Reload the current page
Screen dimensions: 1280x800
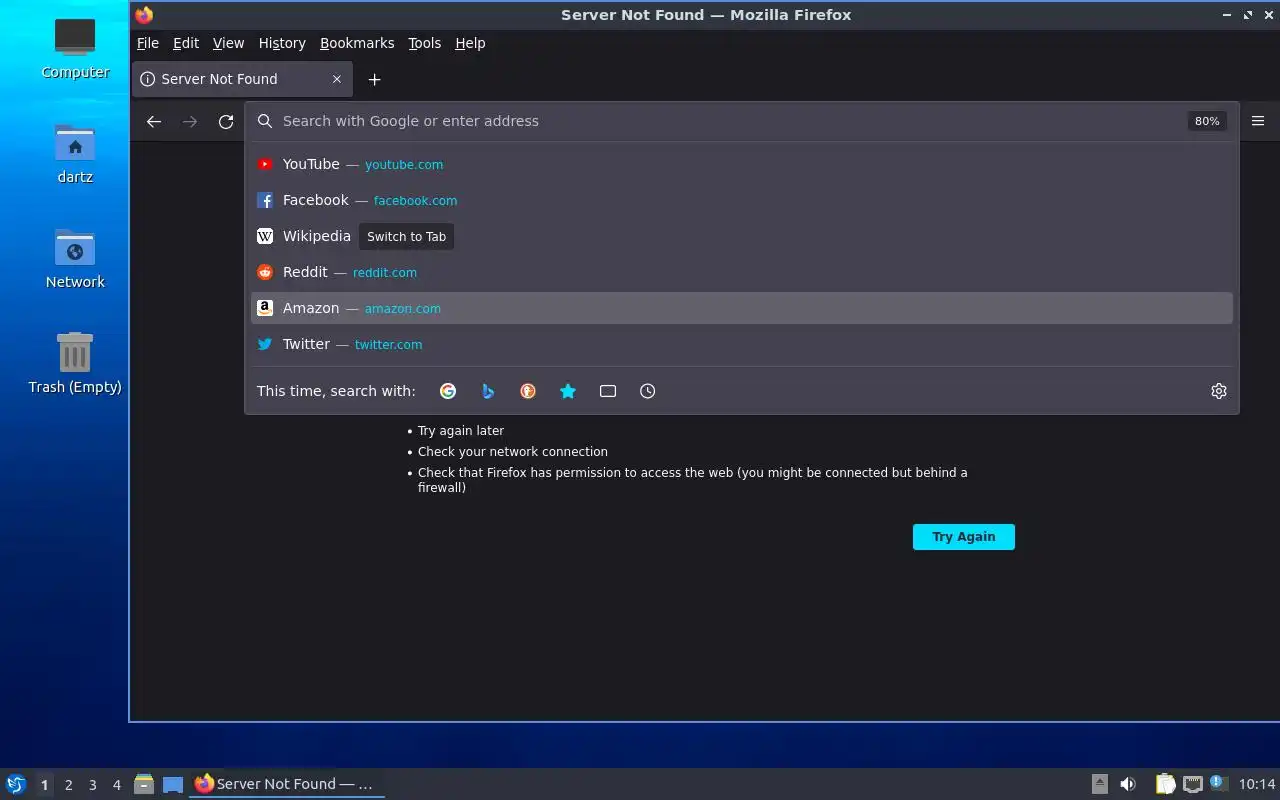(x=226, y=121)
